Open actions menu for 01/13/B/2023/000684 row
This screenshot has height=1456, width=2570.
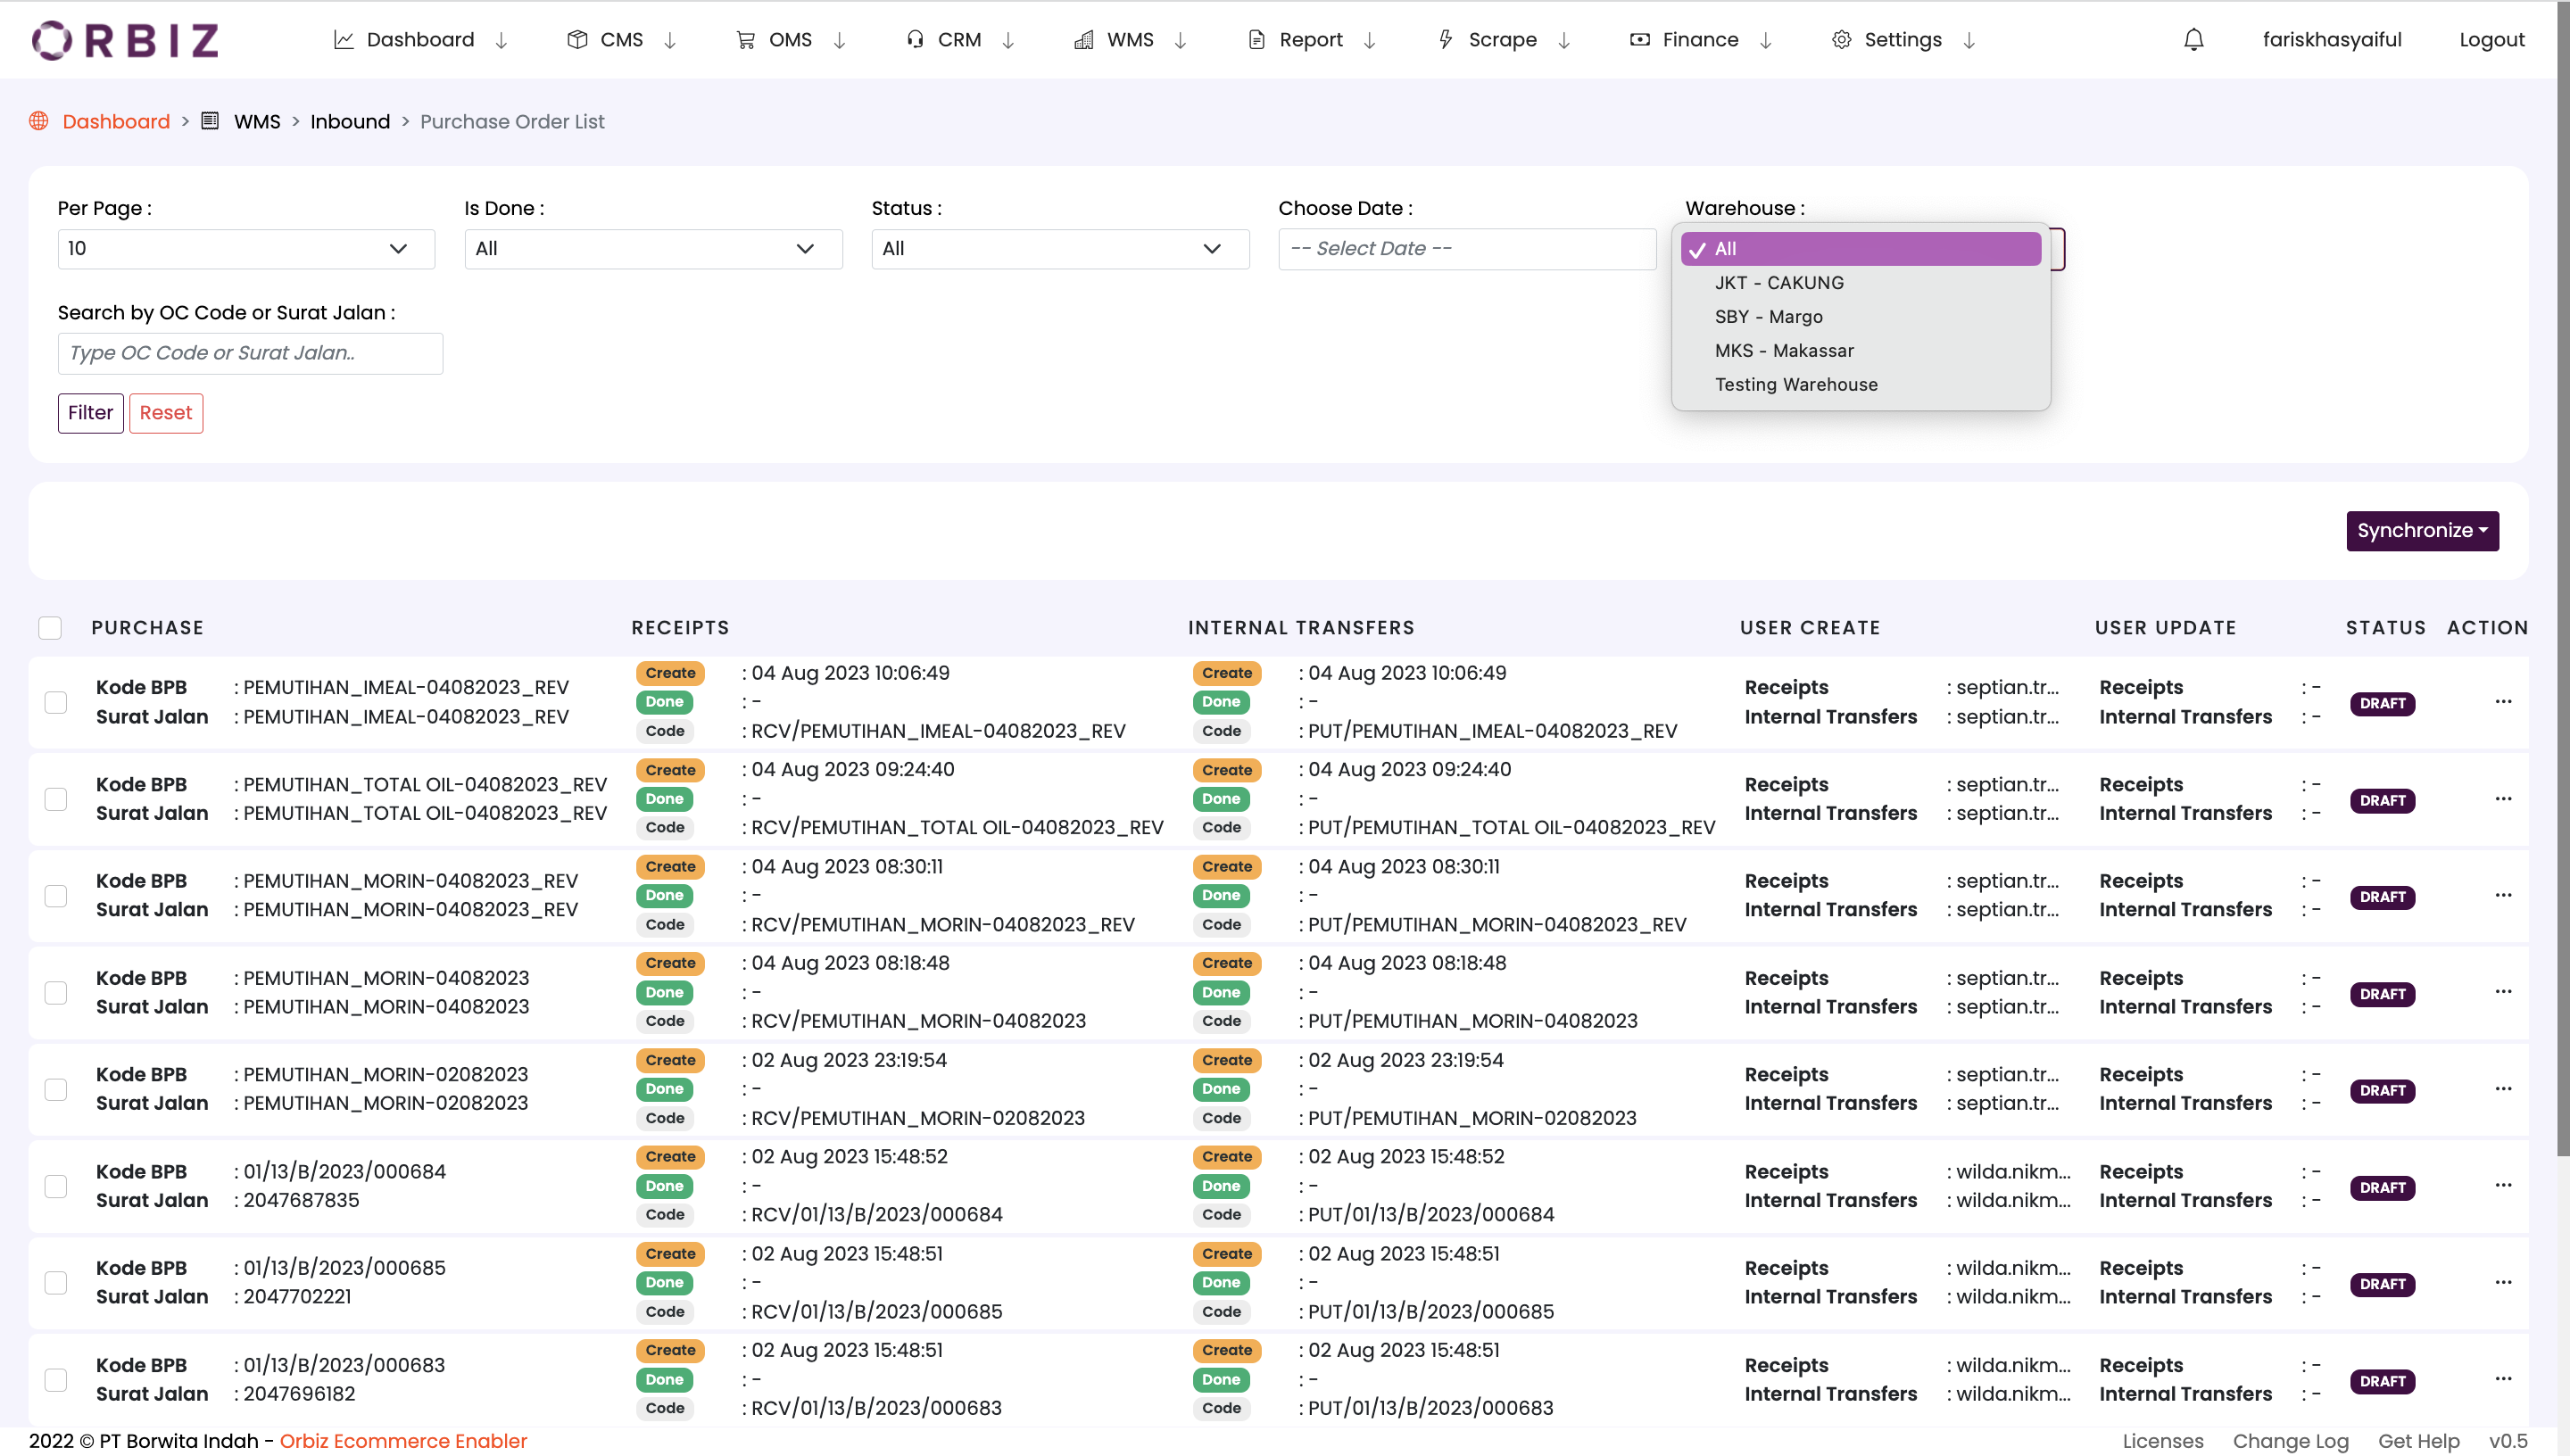[x=2503, y=1185]
